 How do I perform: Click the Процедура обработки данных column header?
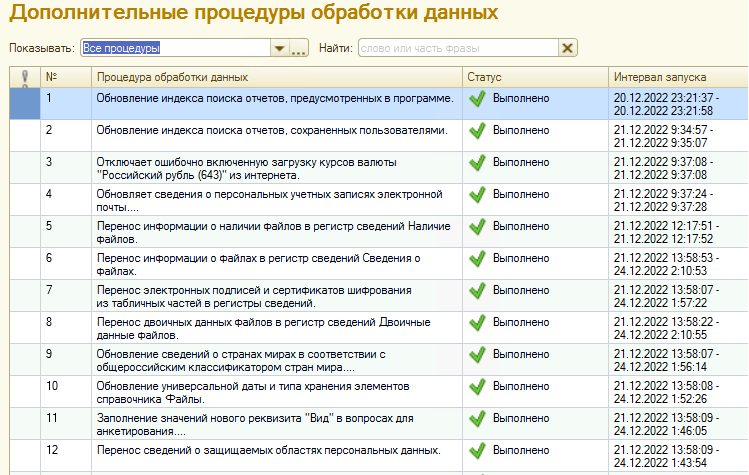pos(275,77)
